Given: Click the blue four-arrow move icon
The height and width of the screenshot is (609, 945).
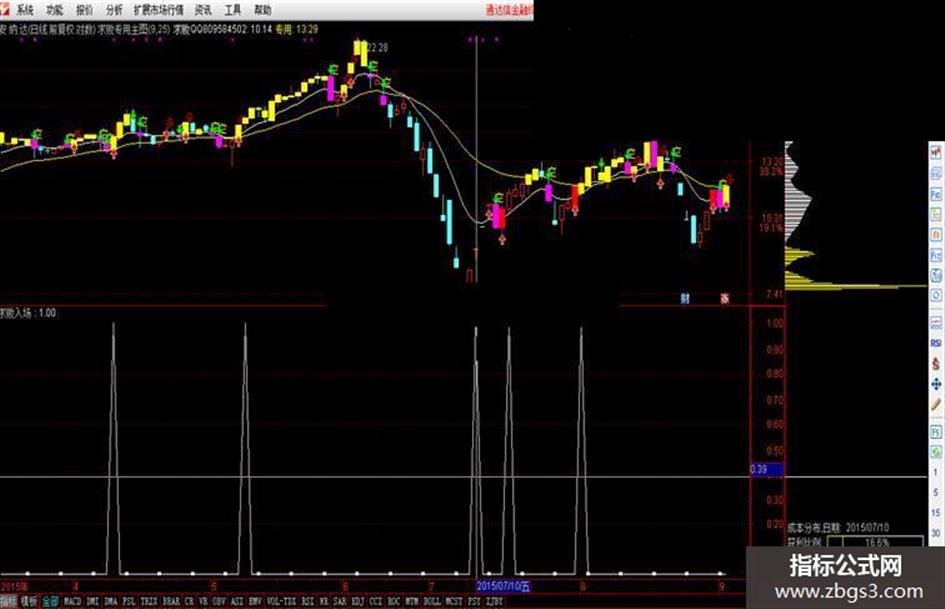Looking at the screenshot, I should (x=935, y=384).
